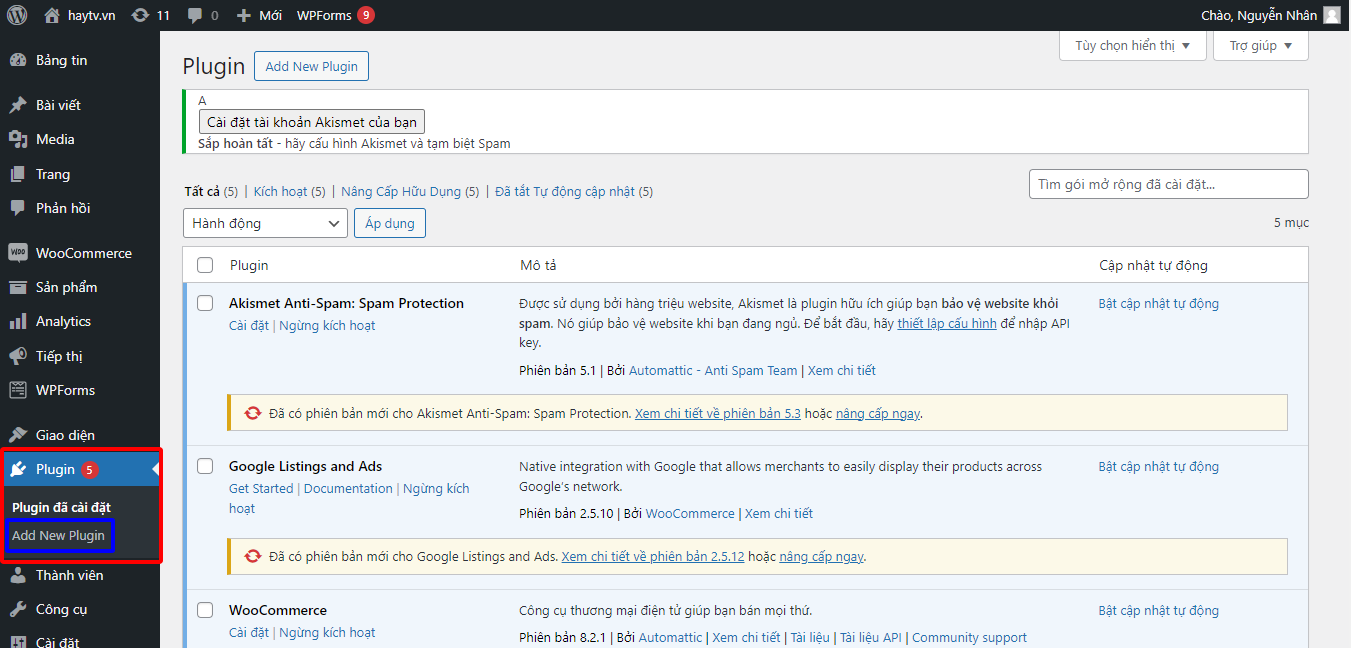Enable auto-update for WooCommerce
Image resolution: width=1351 pixels, height=648 pixels.
[x=1159, y=610]
